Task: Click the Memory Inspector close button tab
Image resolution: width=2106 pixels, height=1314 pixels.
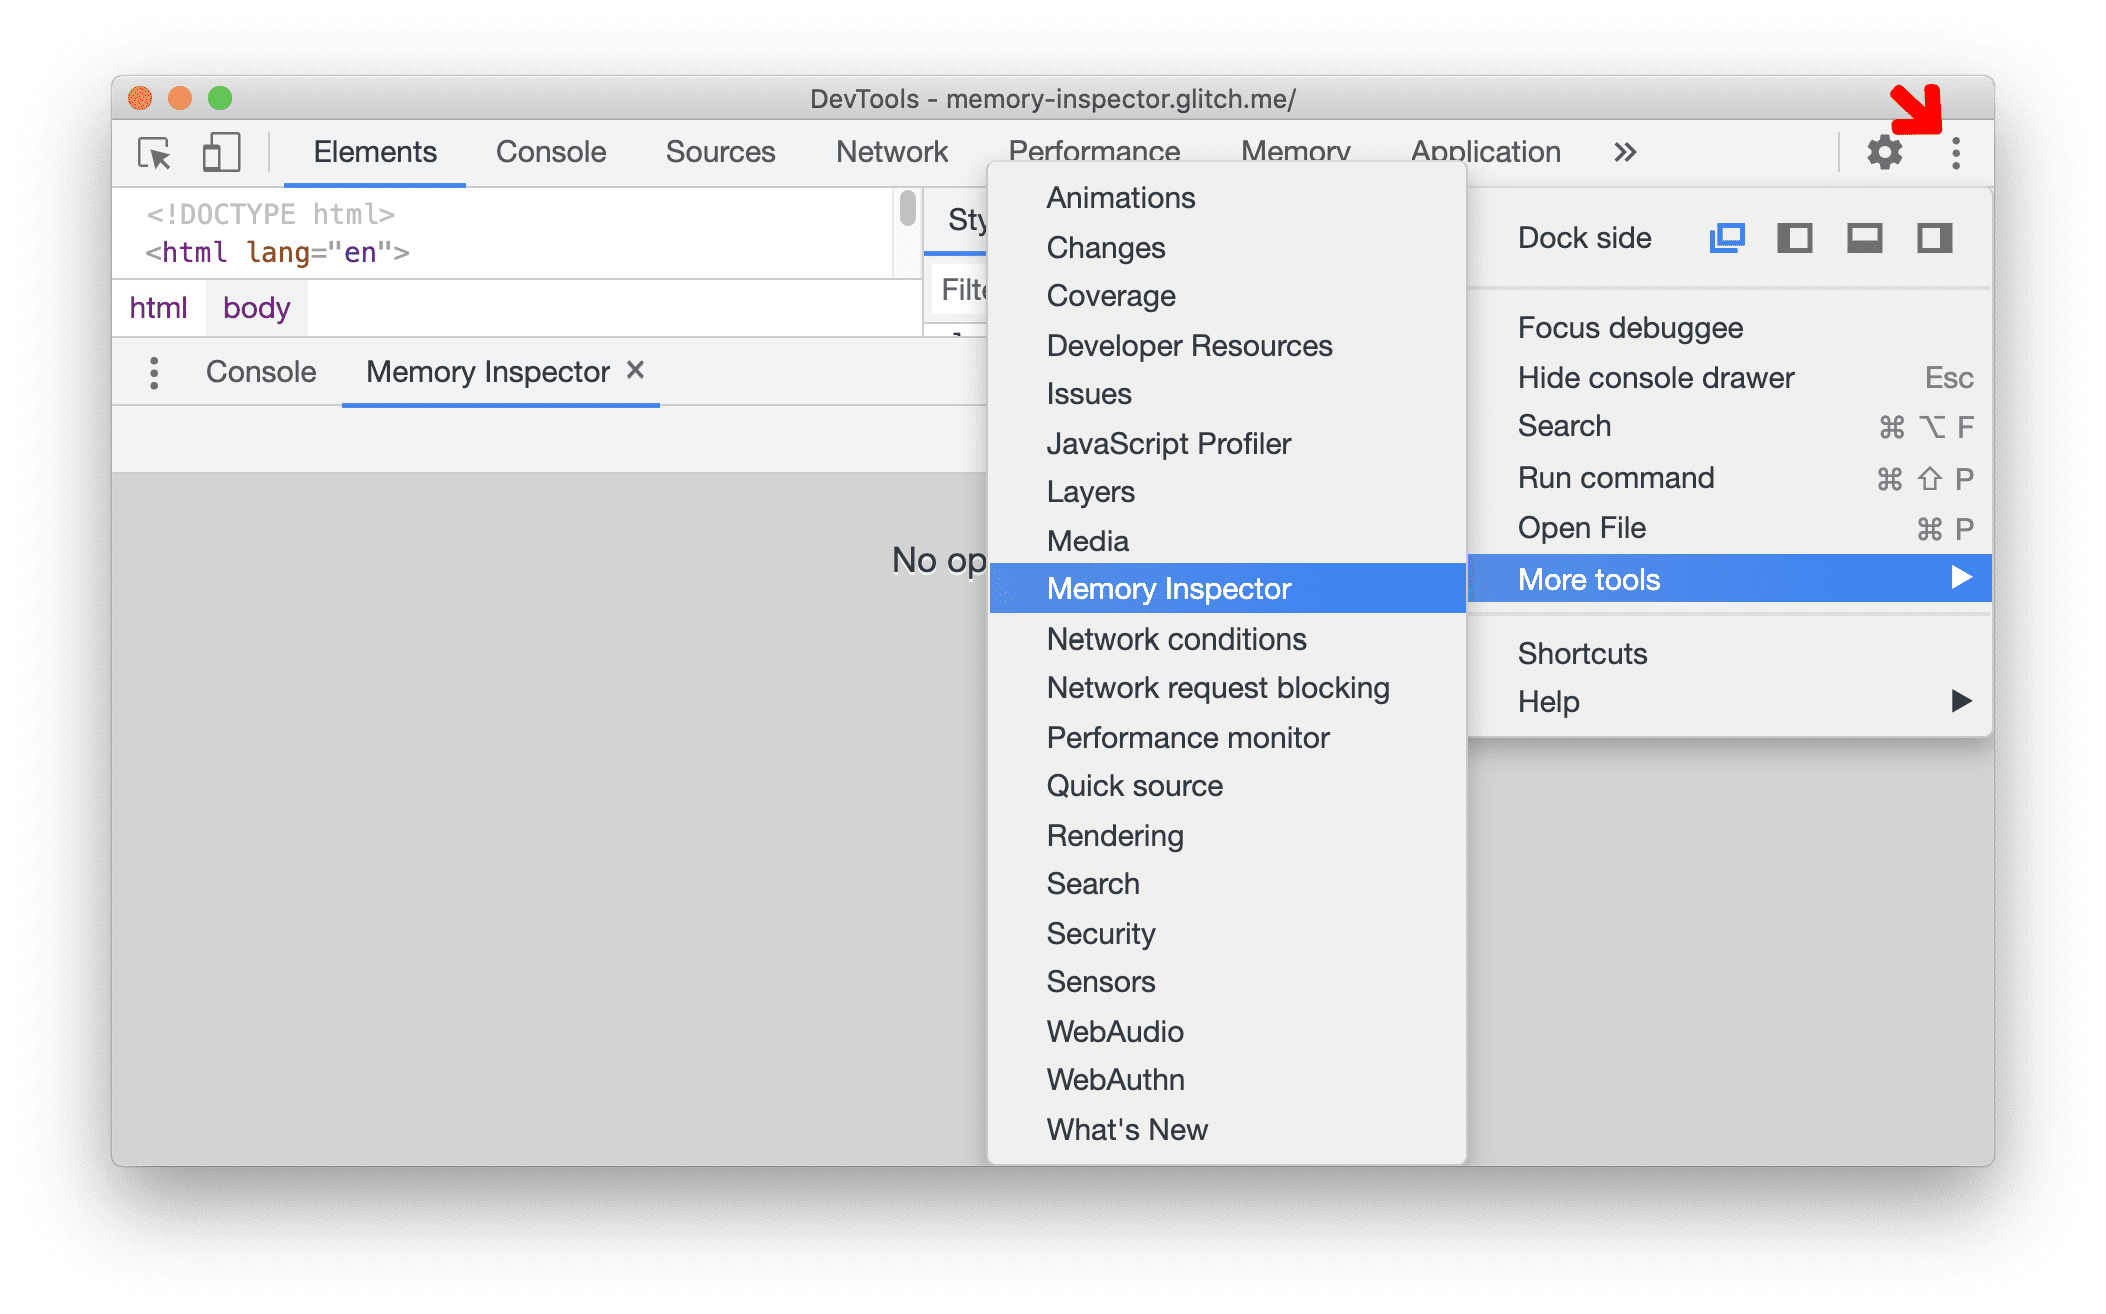Action: (636, 371)
